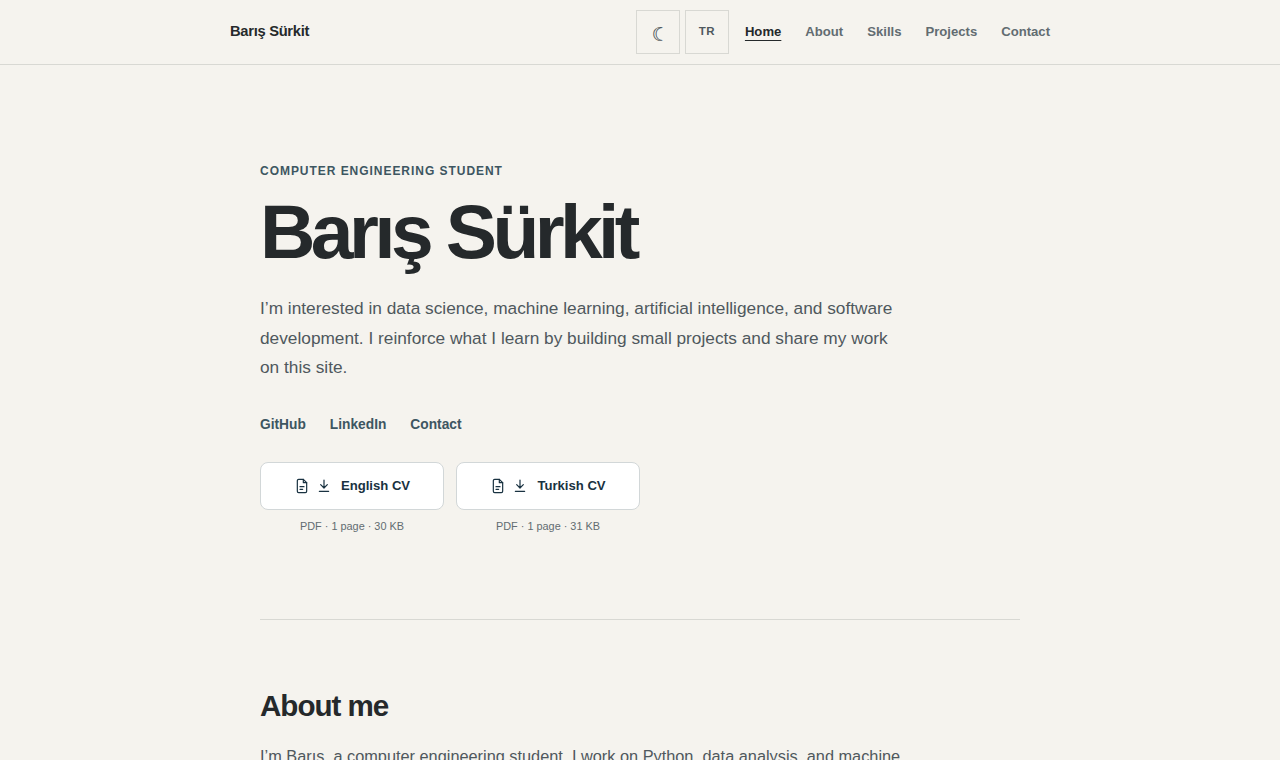The height and width of the screenshot is (760, 1280).
Task: Go to the About nav link
Action: (x=824, y=32)
